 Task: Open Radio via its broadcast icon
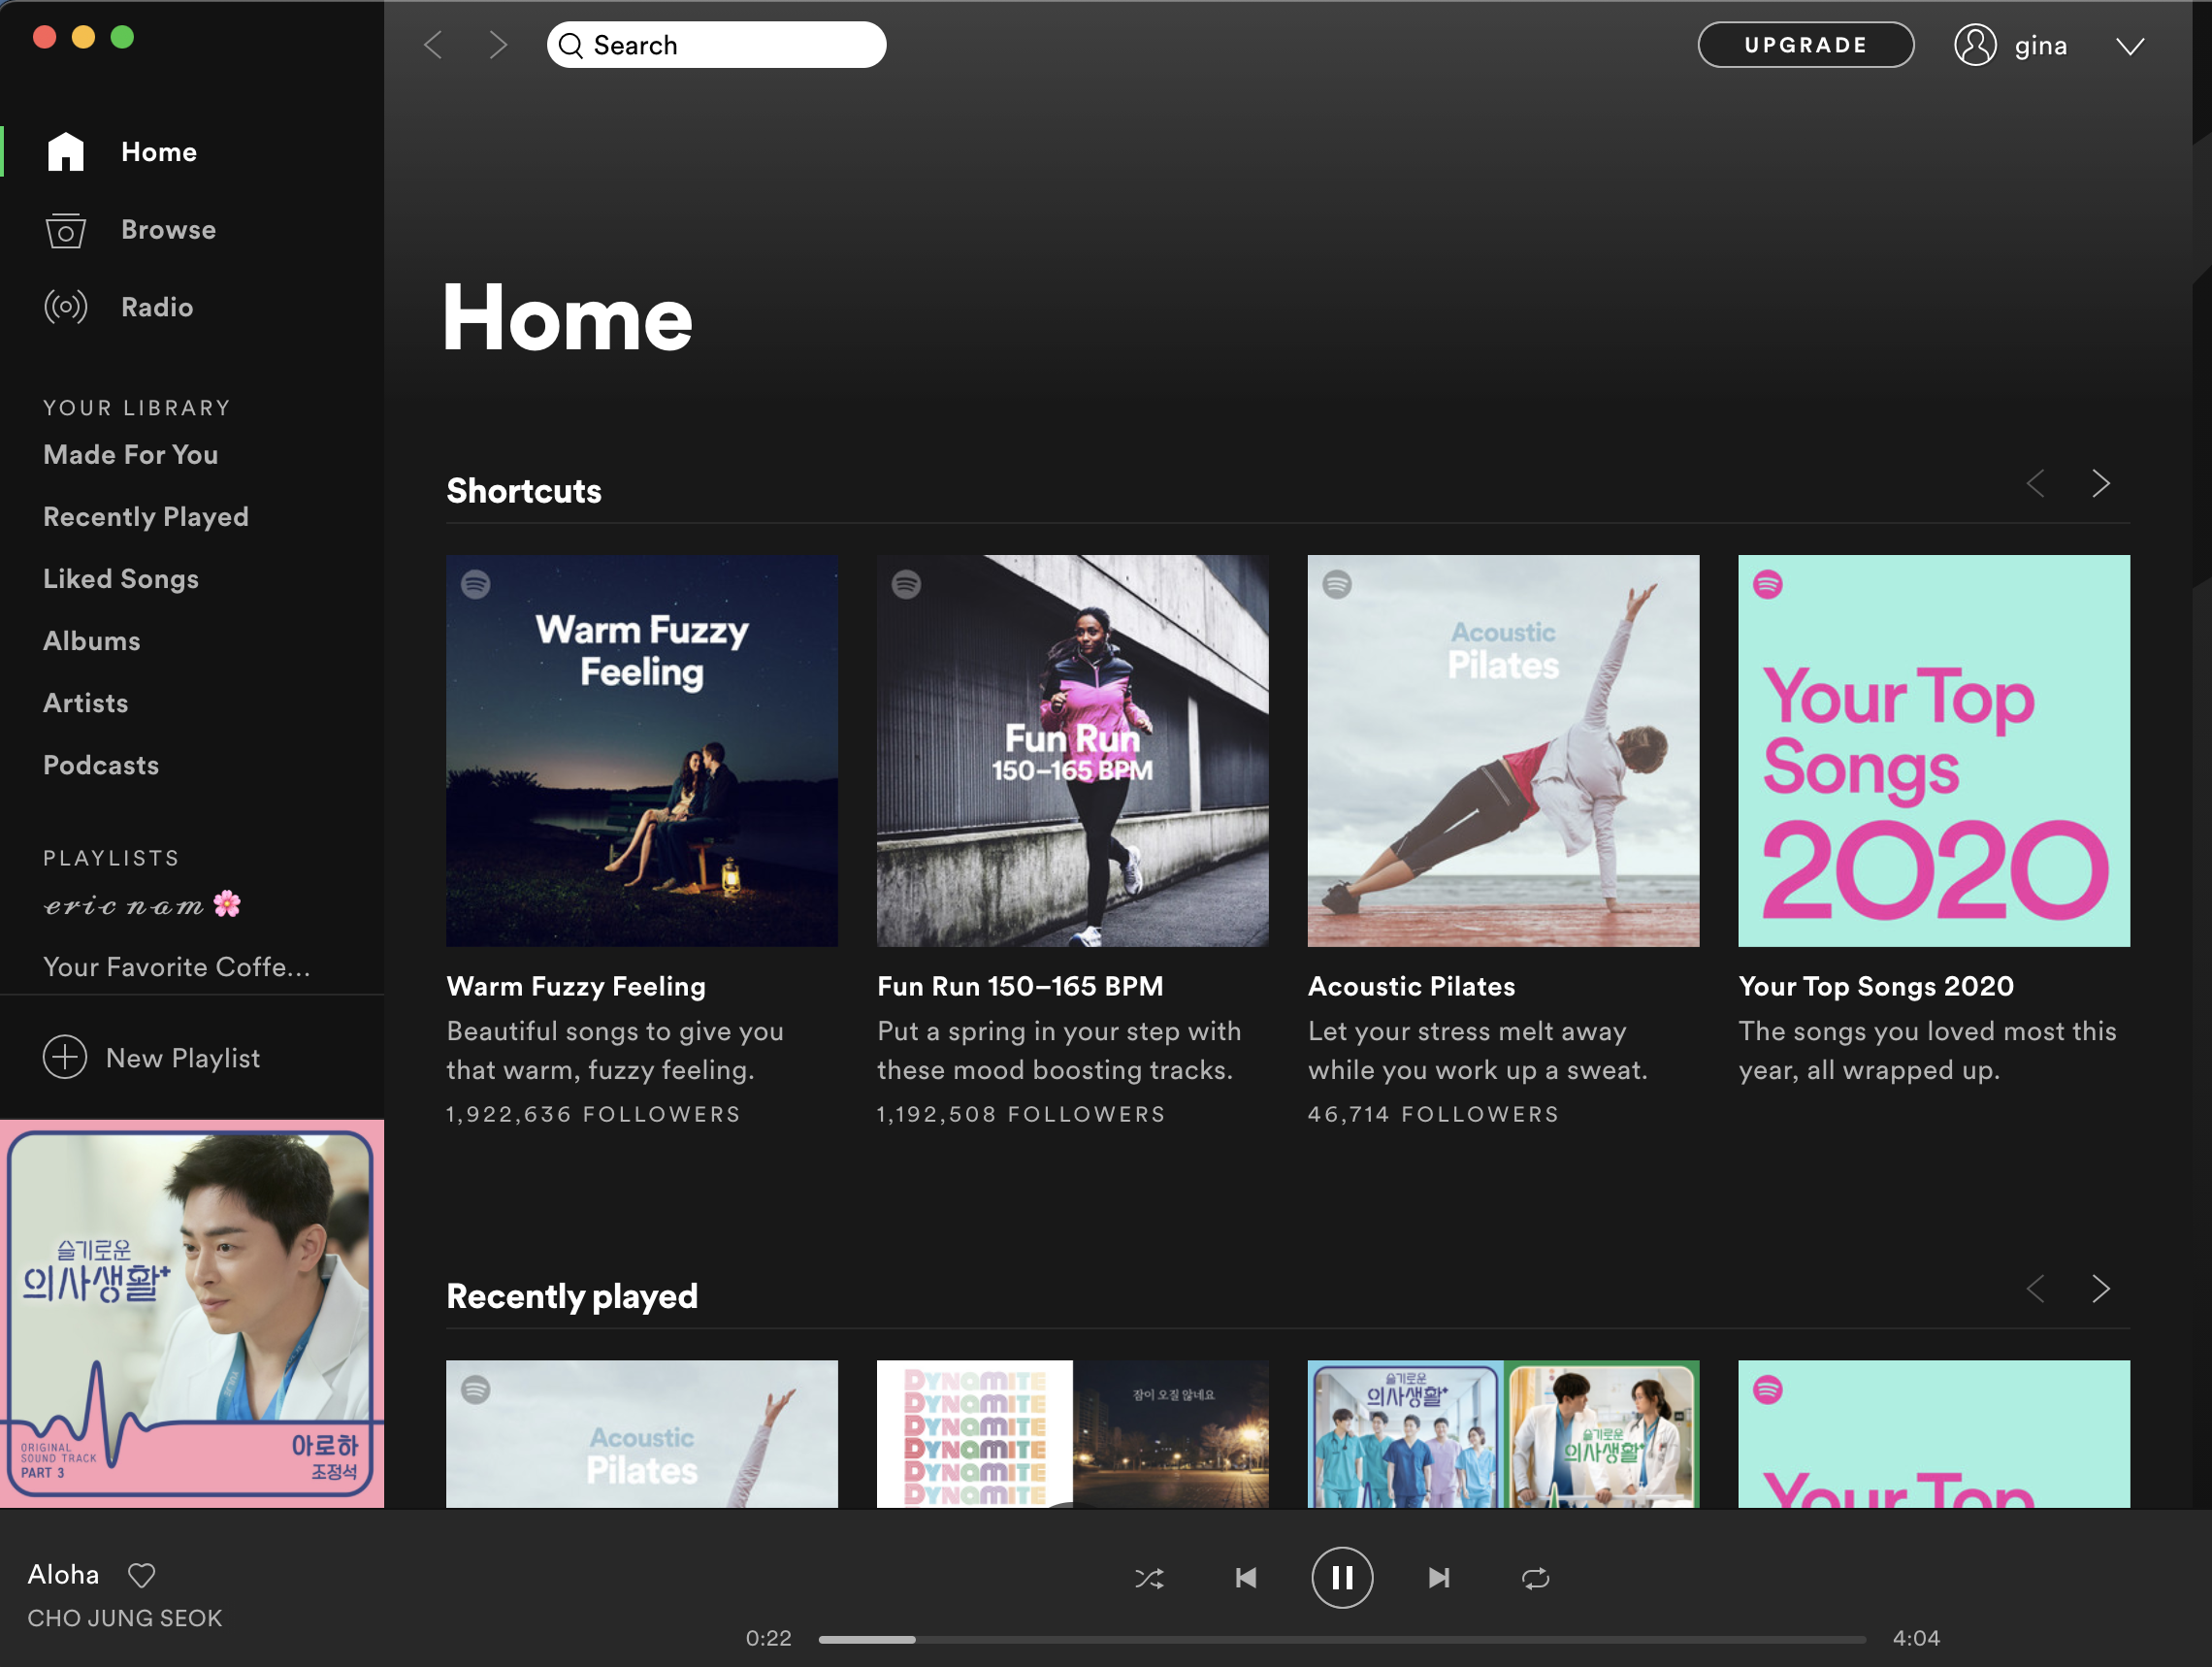(x=66, y=307)
